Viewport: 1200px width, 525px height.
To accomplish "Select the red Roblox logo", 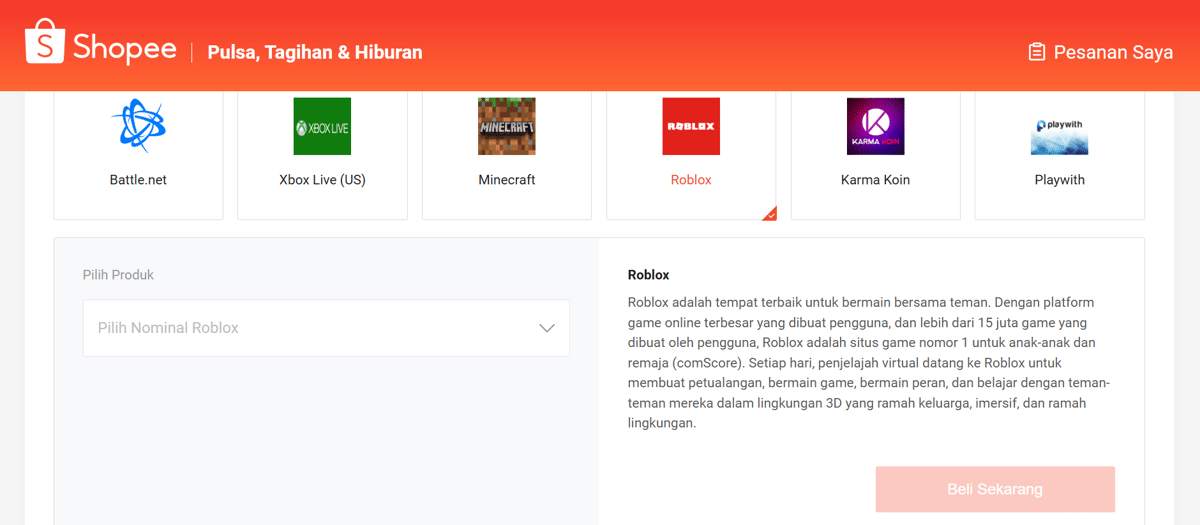I will (691, 126).
